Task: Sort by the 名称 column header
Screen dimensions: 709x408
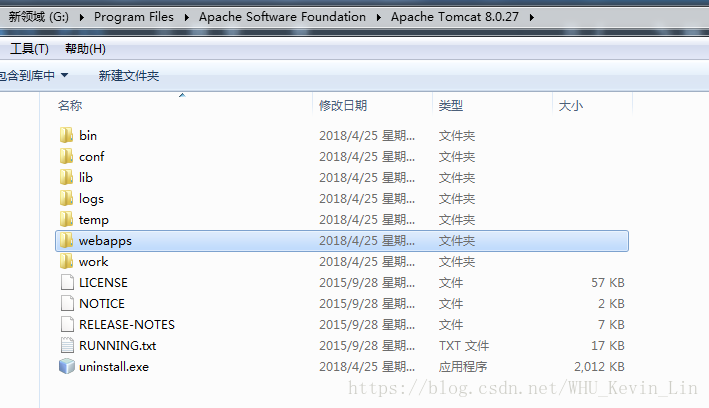Action: 70,105
